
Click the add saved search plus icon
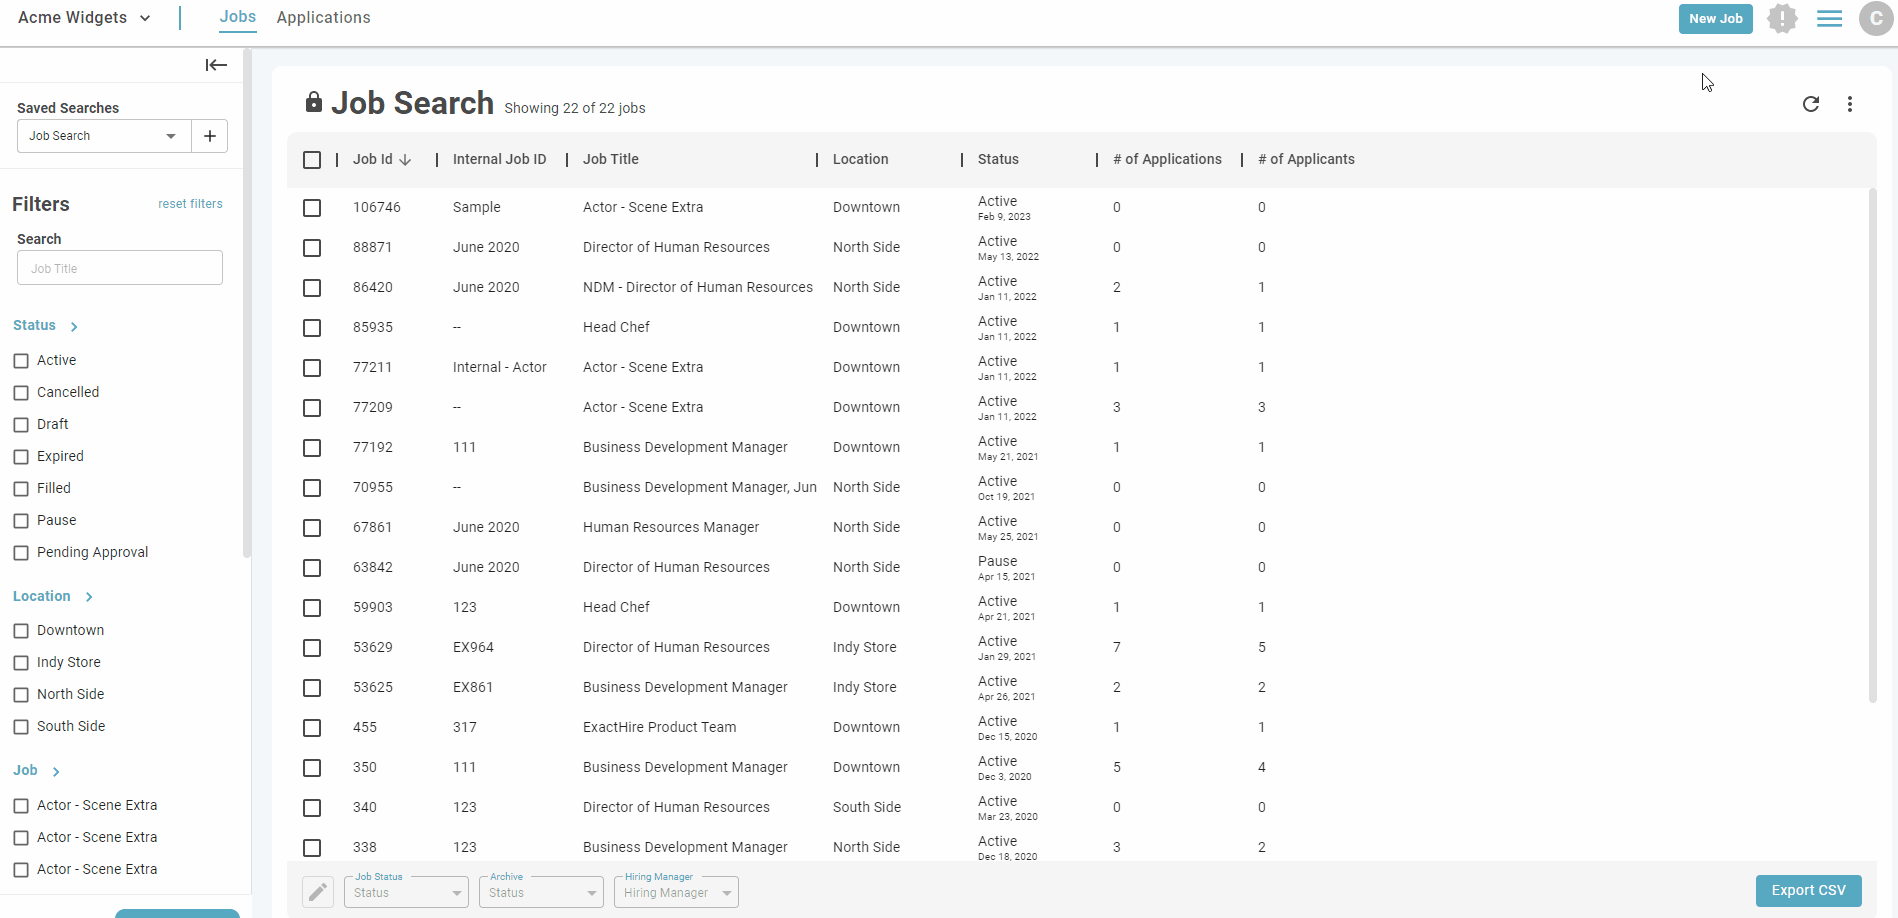click(x=210, y=136)
